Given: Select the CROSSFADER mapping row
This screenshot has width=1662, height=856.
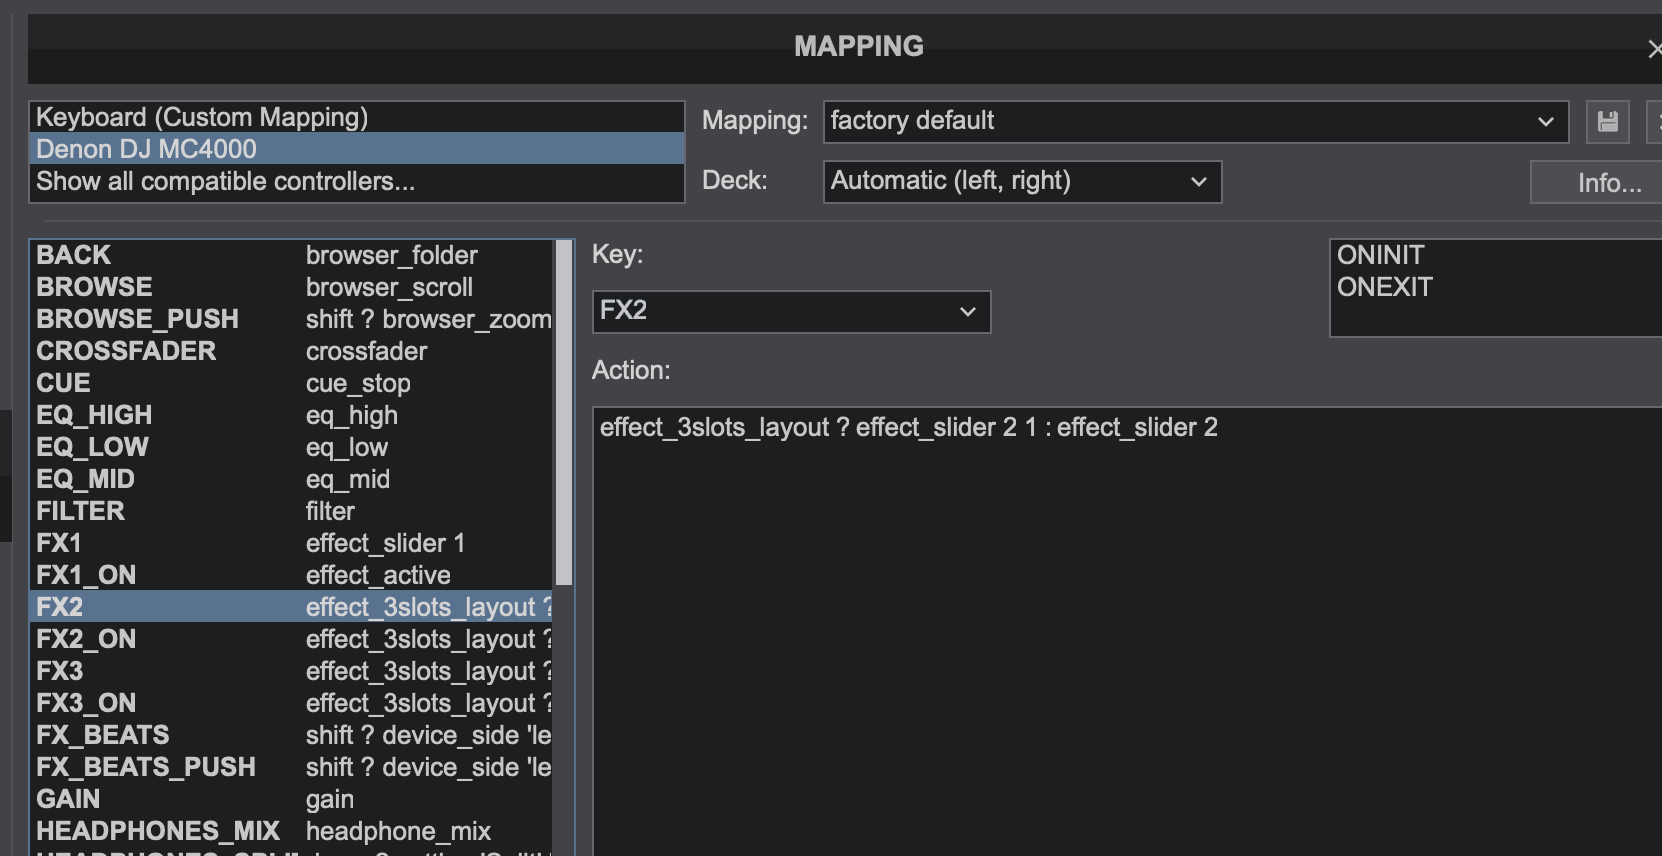Looking at the screenshot, I should click(x=292, y=351).
